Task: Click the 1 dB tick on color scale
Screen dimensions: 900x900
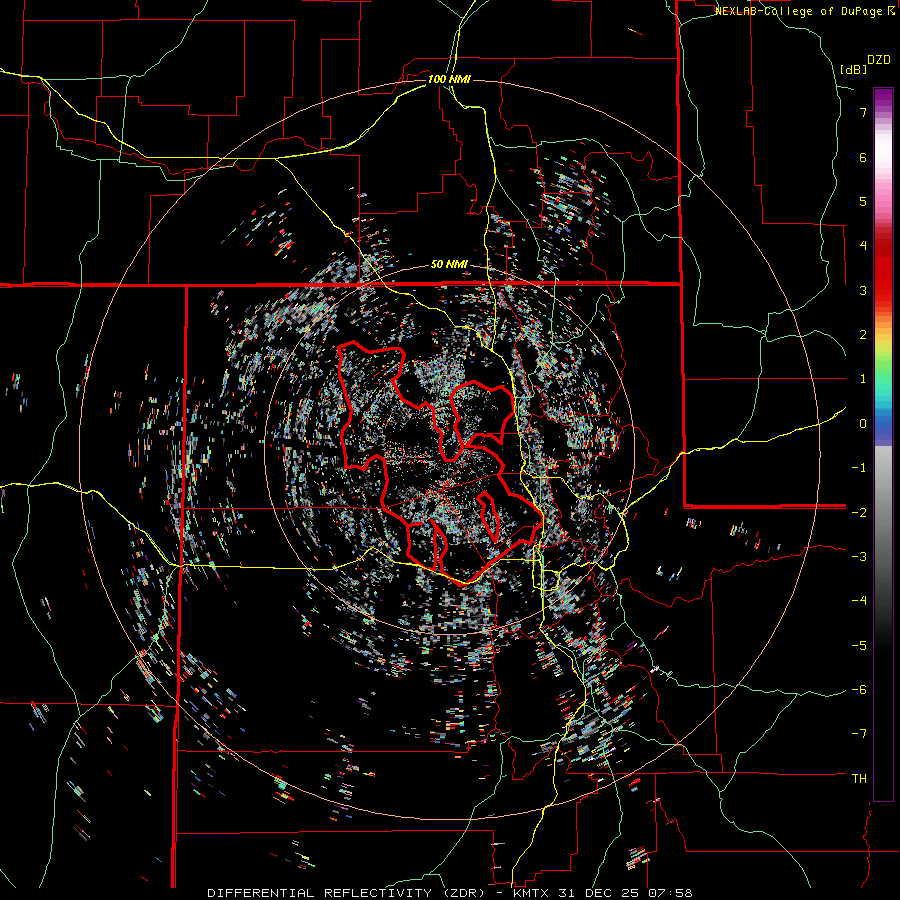Action: tap(863, 379)
